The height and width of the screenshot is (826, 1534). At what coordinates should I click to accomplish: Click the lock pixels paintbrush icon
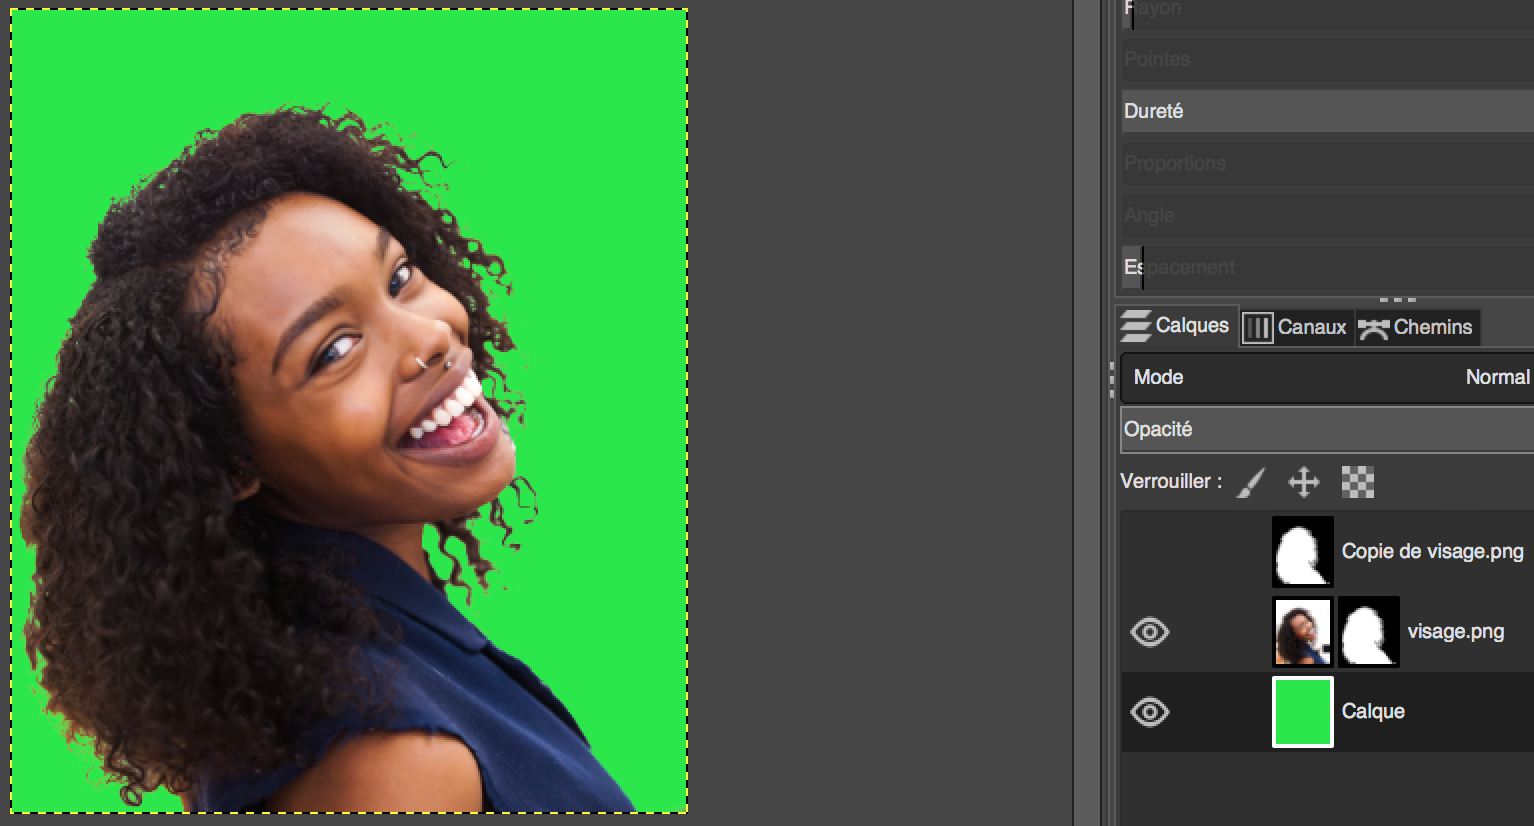pyautogui.click(x=1251, y=483)
